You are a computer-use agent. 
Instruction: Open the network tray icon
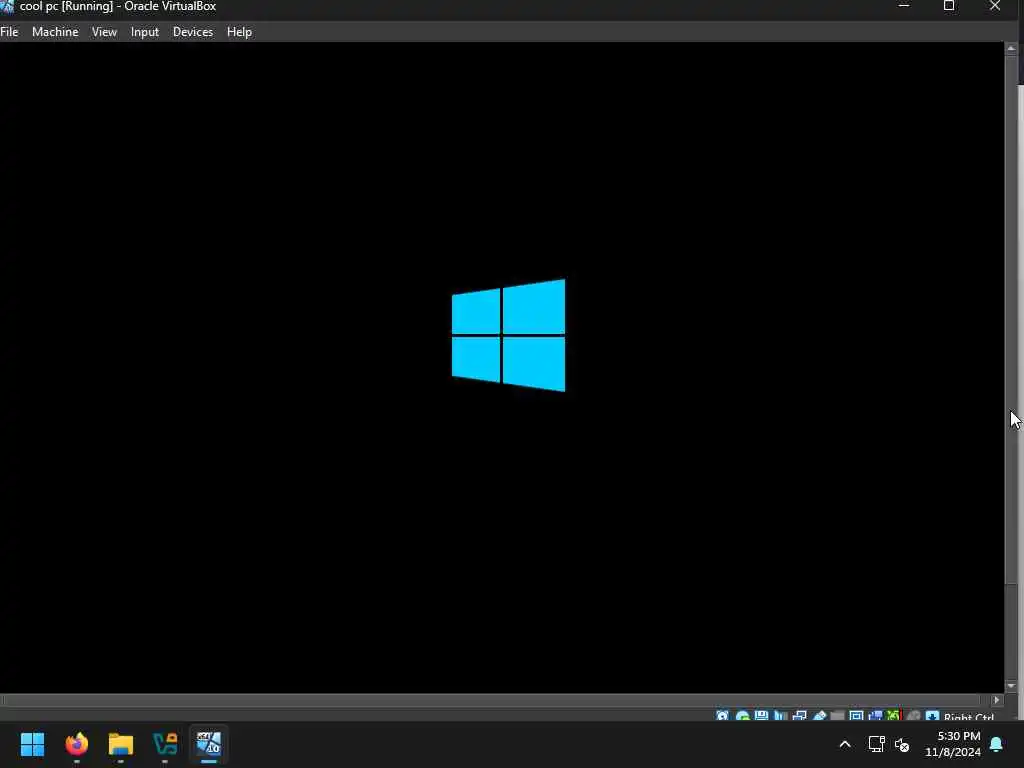pos(876,744)
